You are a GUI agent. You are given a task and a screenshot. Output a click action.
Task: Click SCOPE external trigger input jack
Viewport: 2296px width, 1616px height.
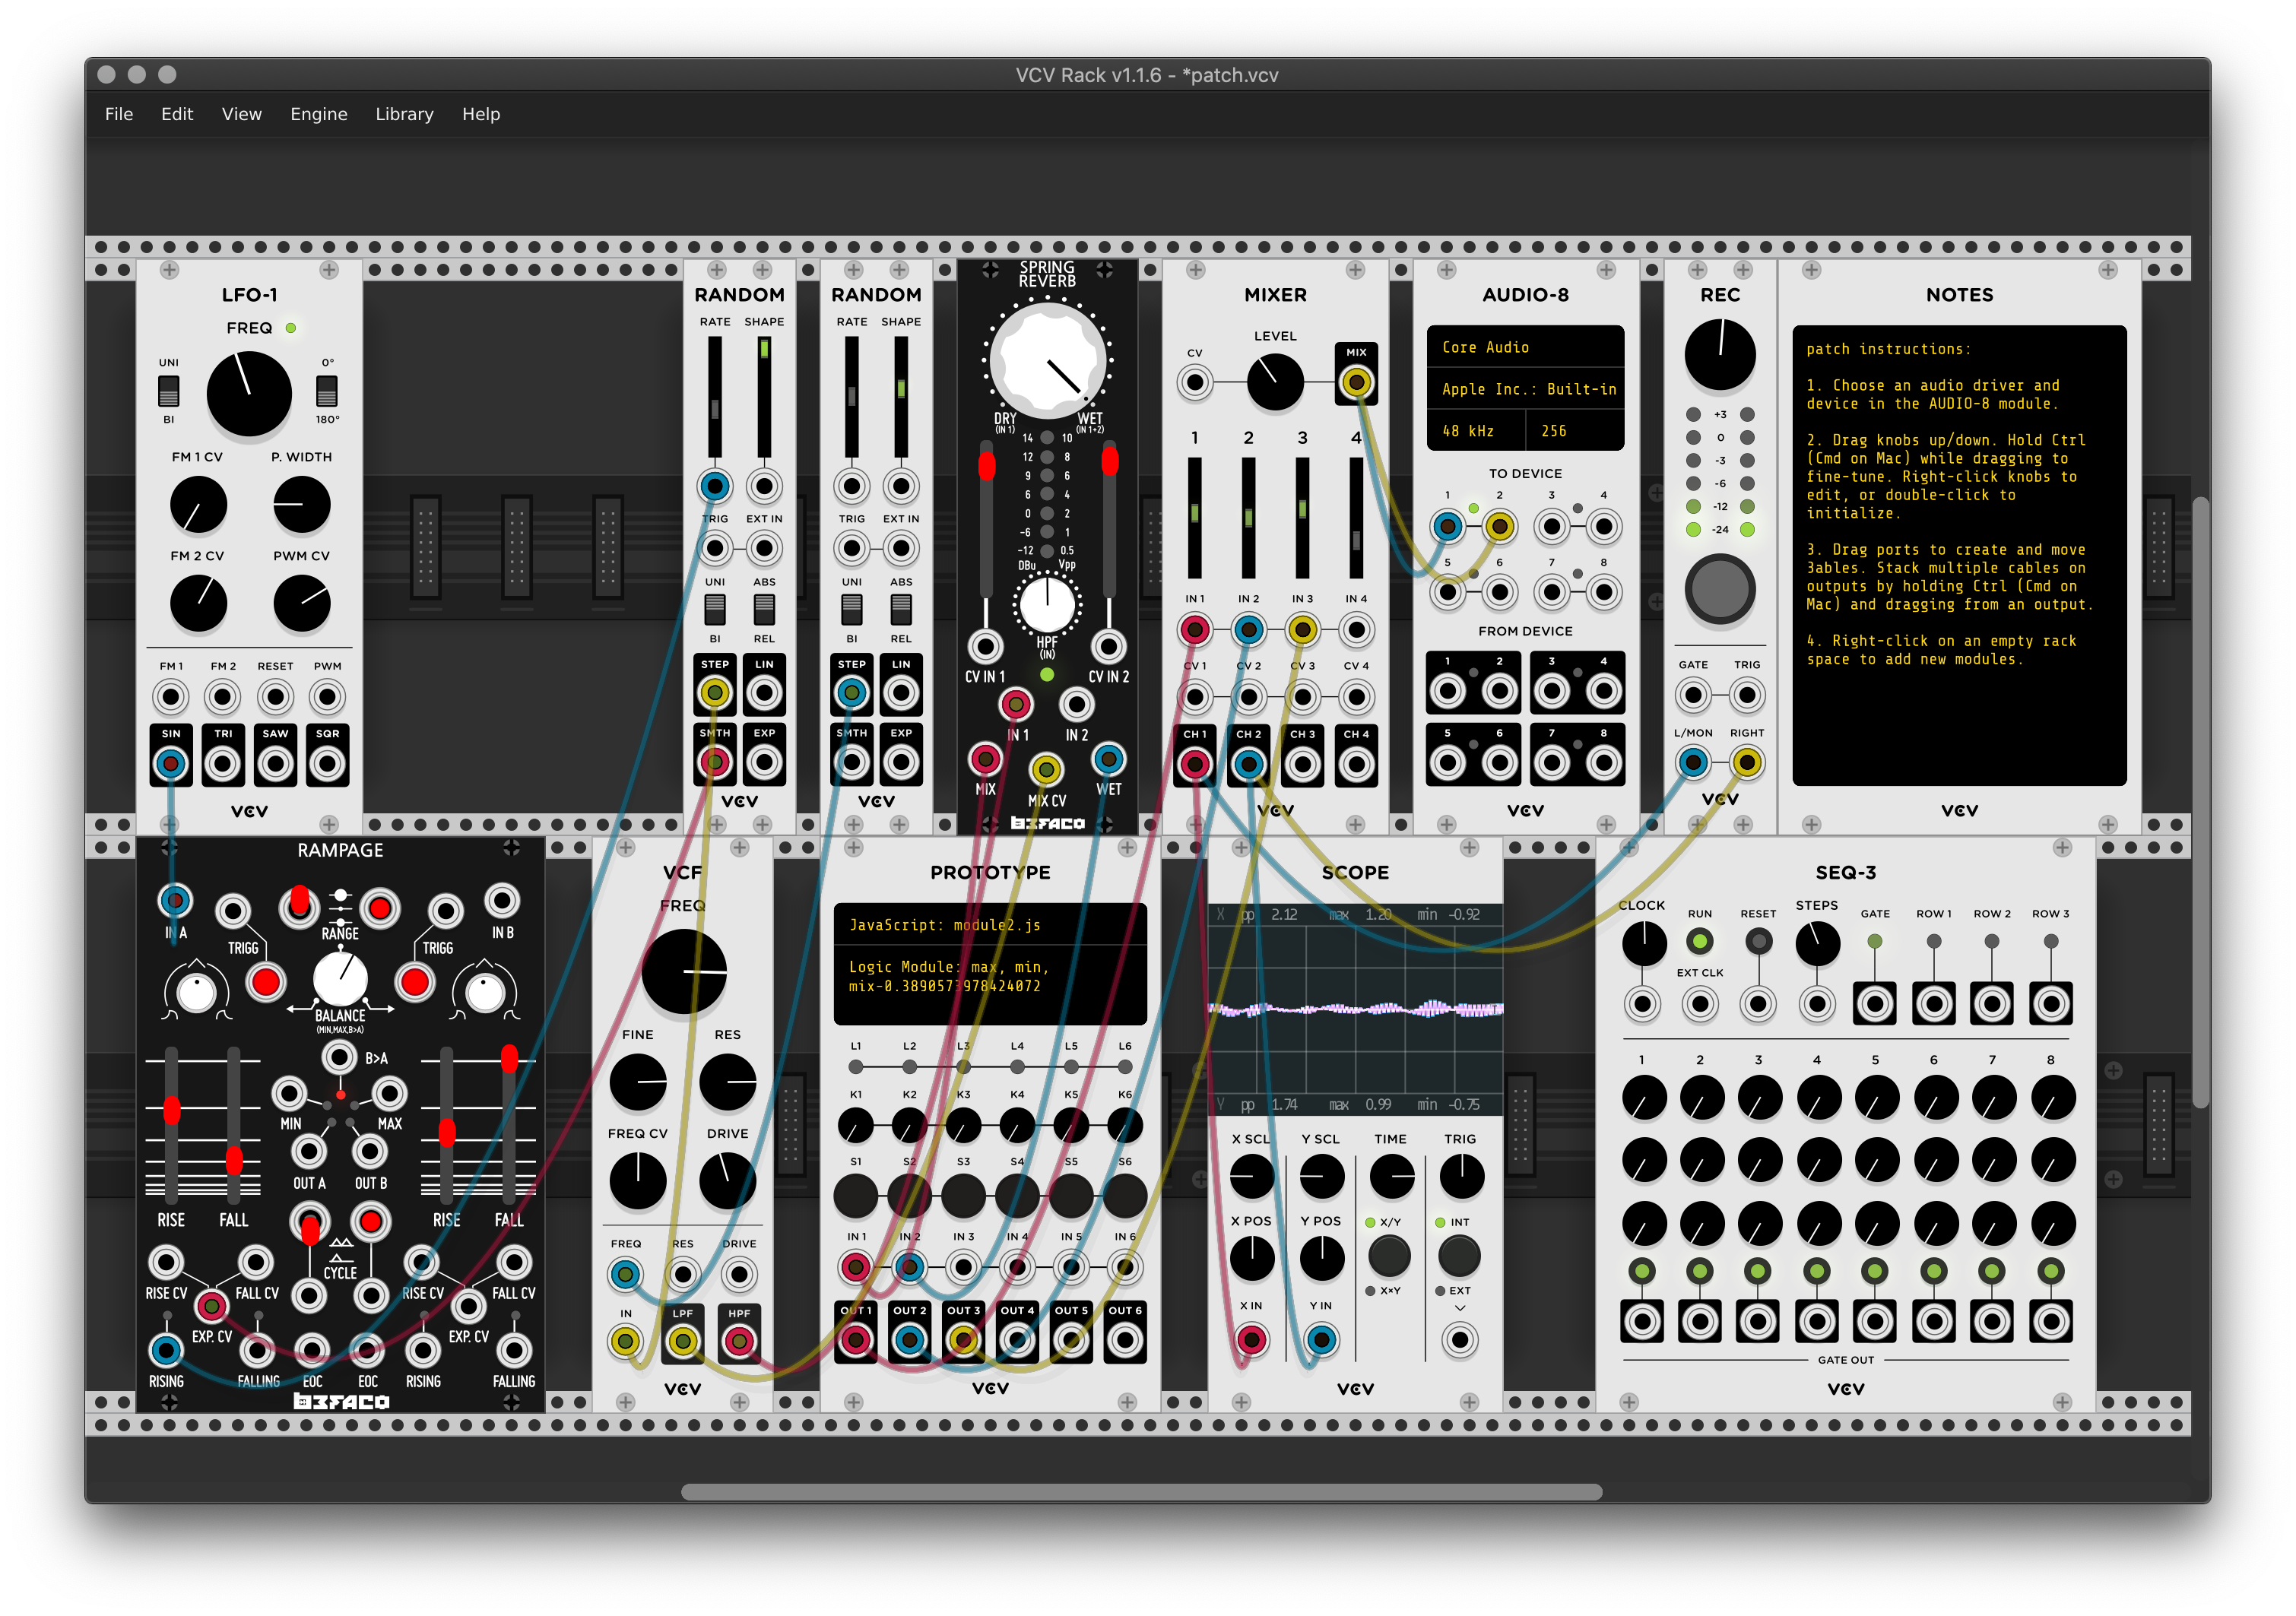pyautogui.click(x=1459, y=1340)
